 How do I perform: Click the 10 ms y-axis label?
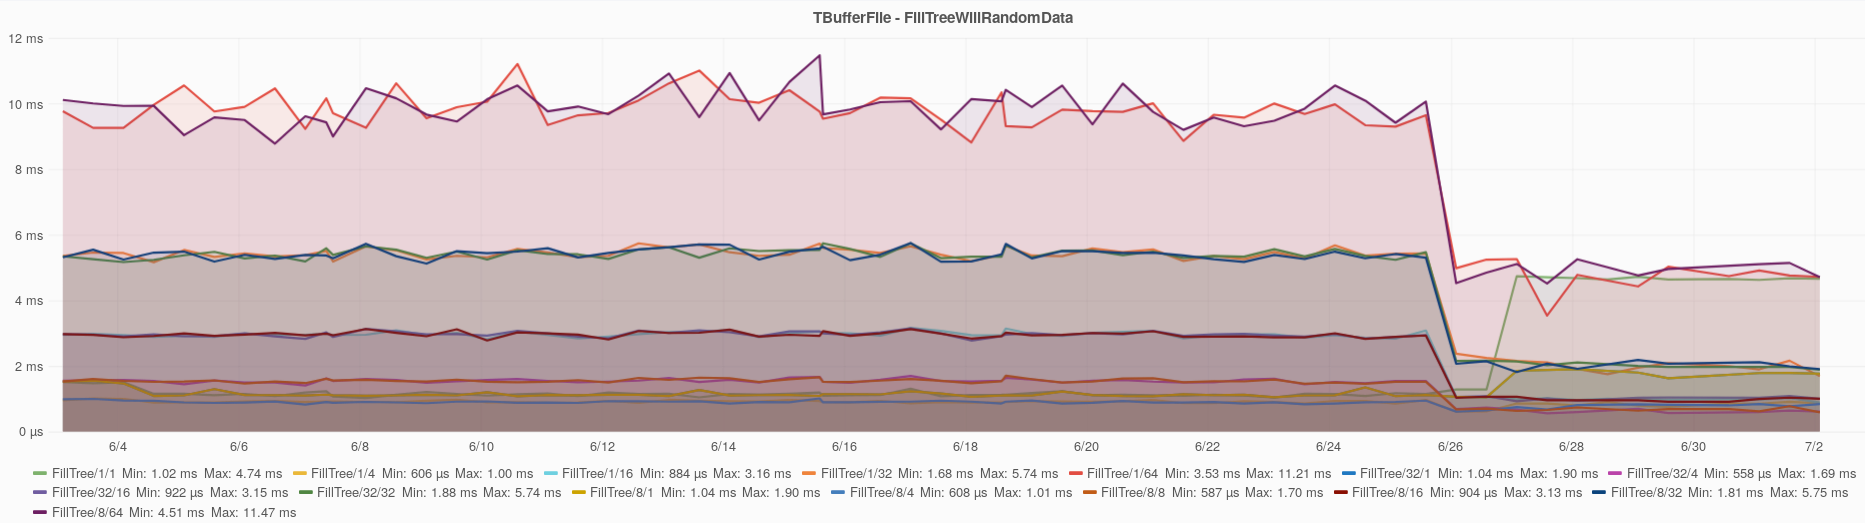pyautogui.click(x=26, y=104)
